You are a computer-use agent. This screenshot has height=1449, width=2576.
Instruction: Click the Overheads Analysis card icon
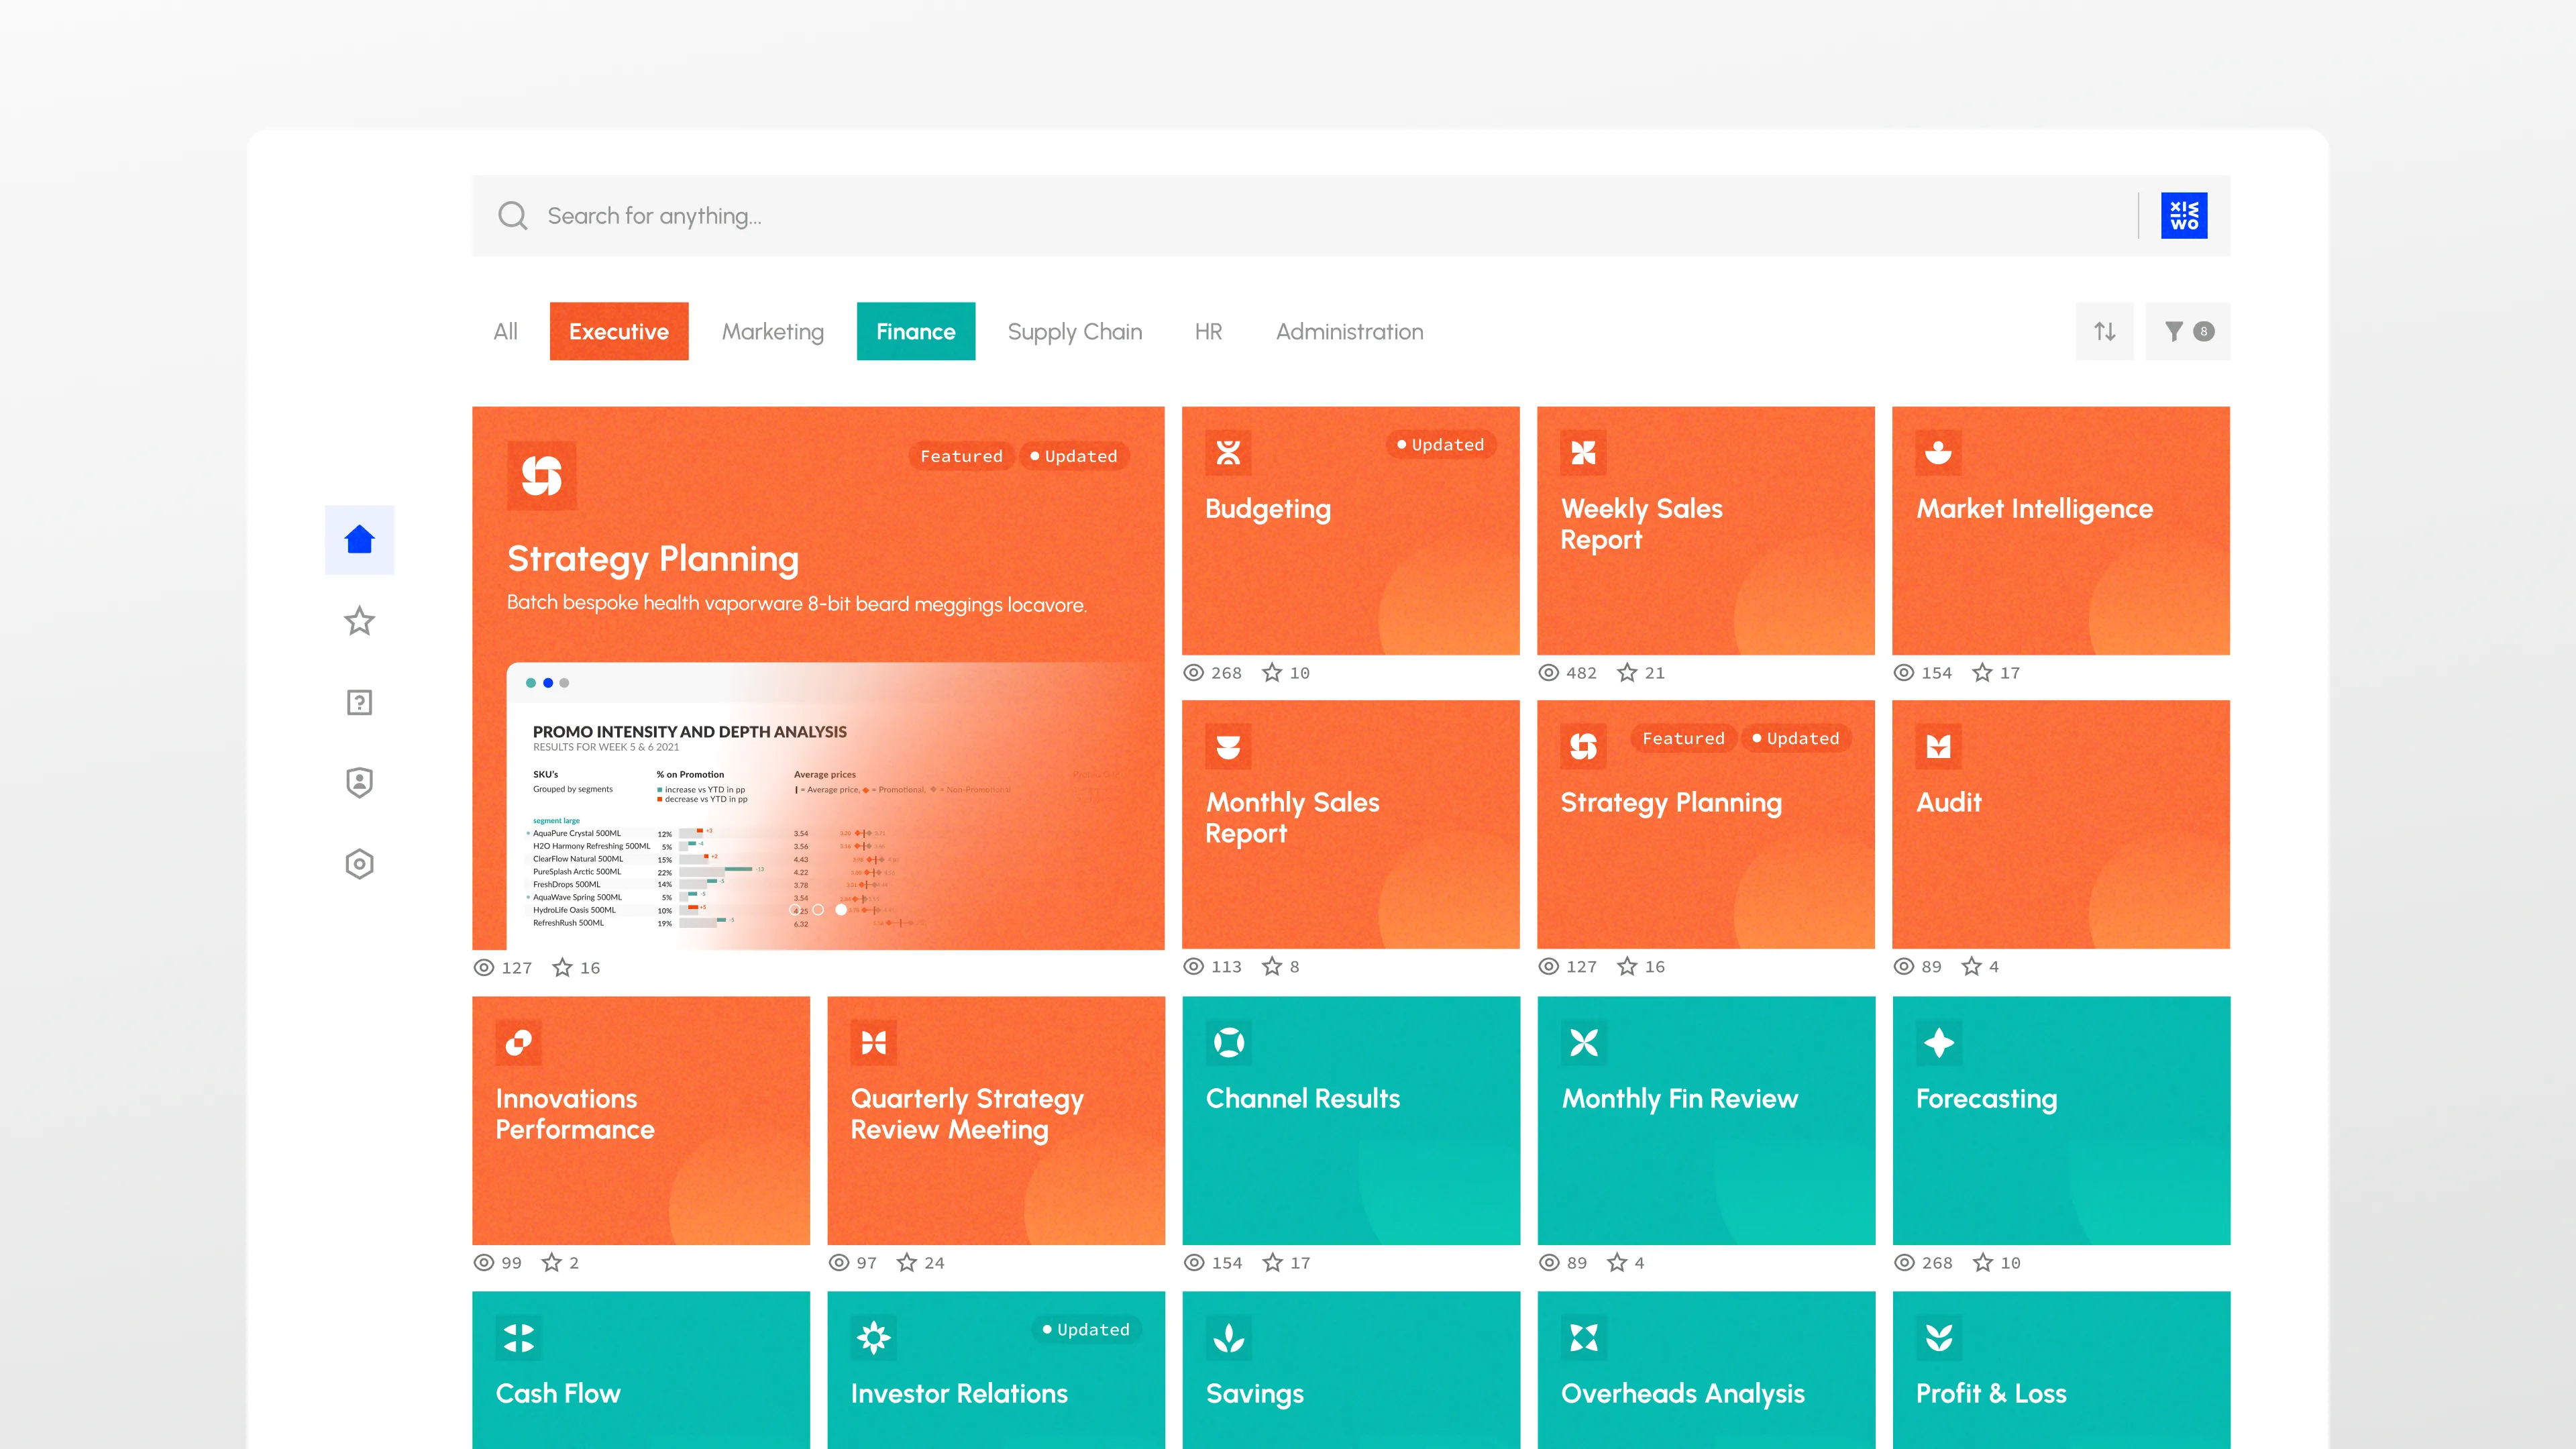click(x=1583, y=1338)
